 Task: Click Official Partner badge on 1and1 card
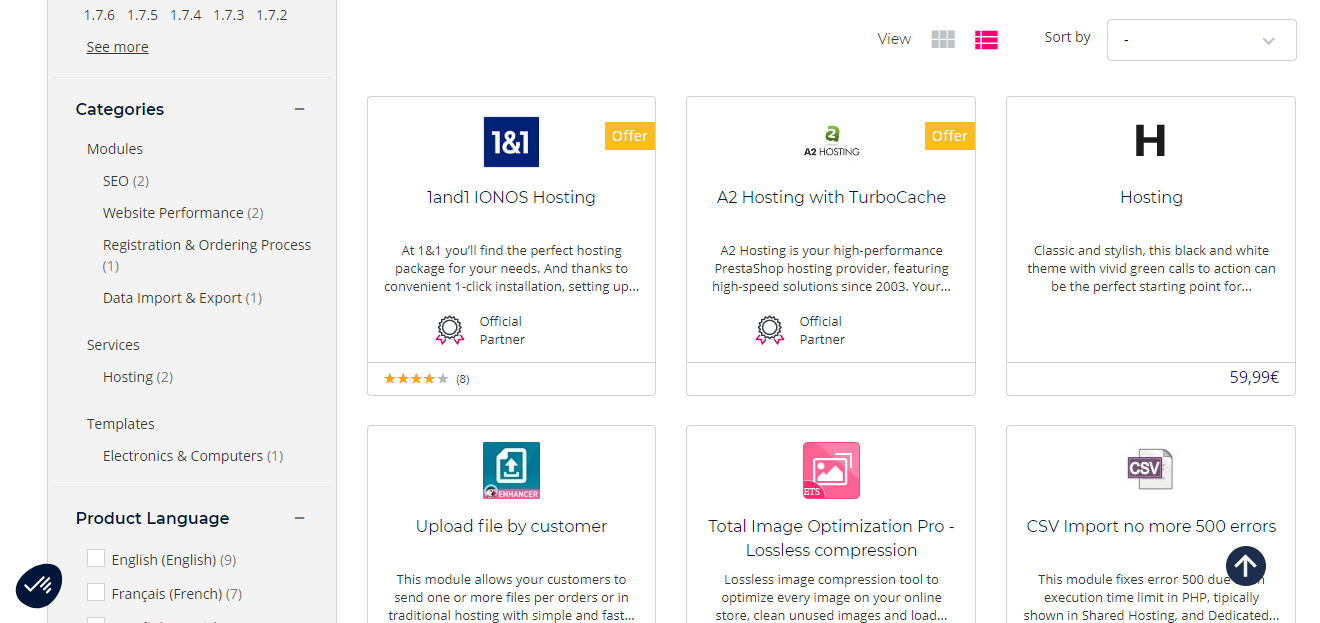pos(480,330)
